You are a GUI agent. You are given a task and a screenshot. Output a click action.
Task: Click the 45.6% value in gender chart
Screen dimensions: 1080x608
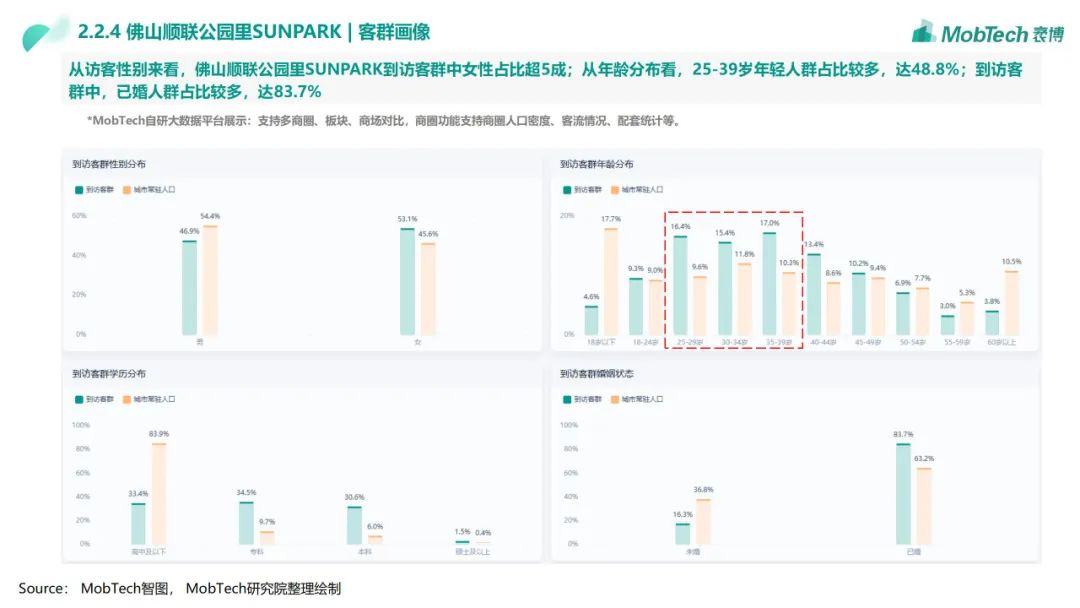(428, 234)
